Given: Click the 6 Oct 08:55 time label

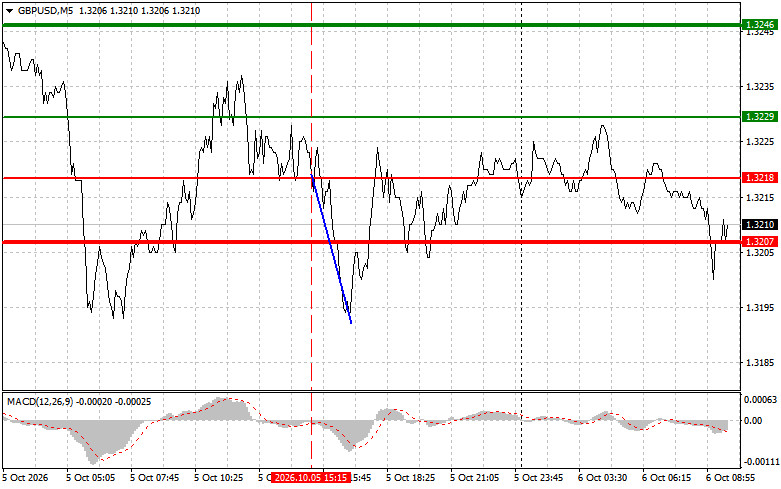Looking at the screenshot, I should coord(731,478).
